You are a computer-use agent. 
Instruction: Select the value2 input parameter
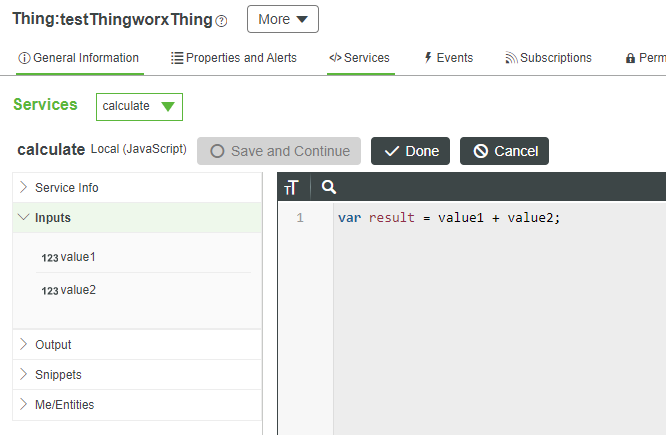coord(144,290)
